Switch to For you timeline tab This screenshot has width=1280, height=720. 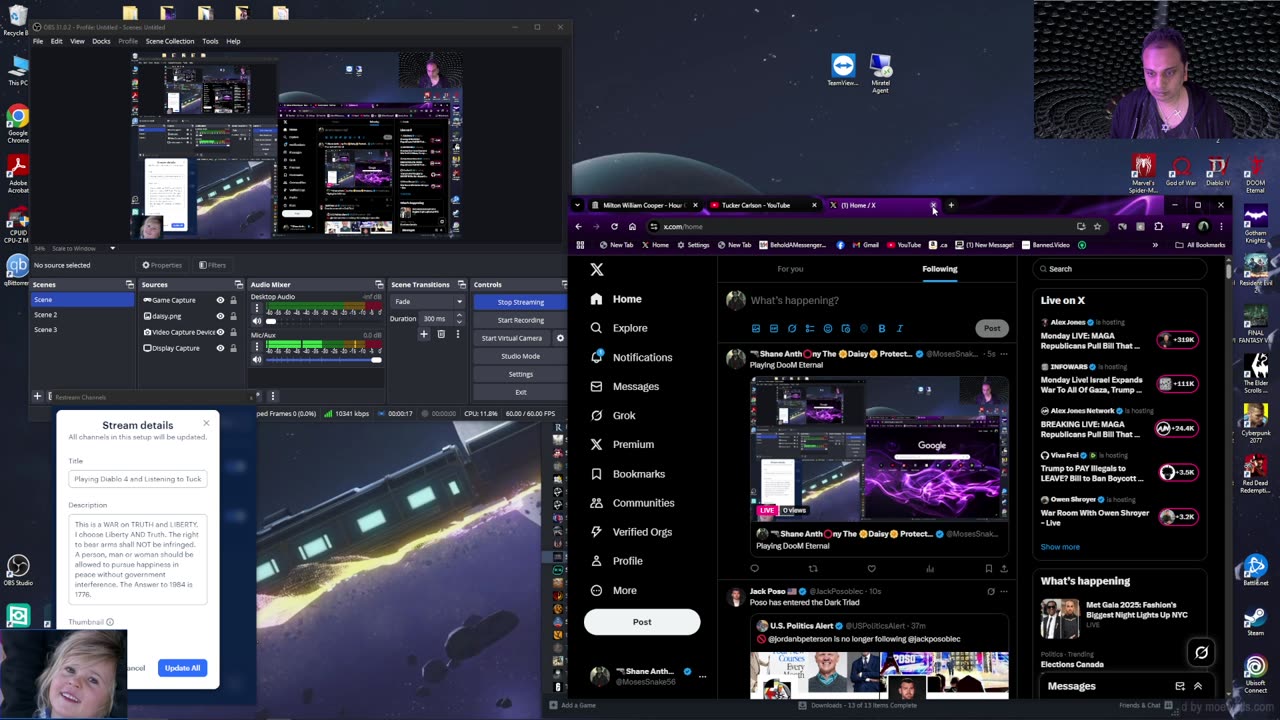(x=790, y=268)
